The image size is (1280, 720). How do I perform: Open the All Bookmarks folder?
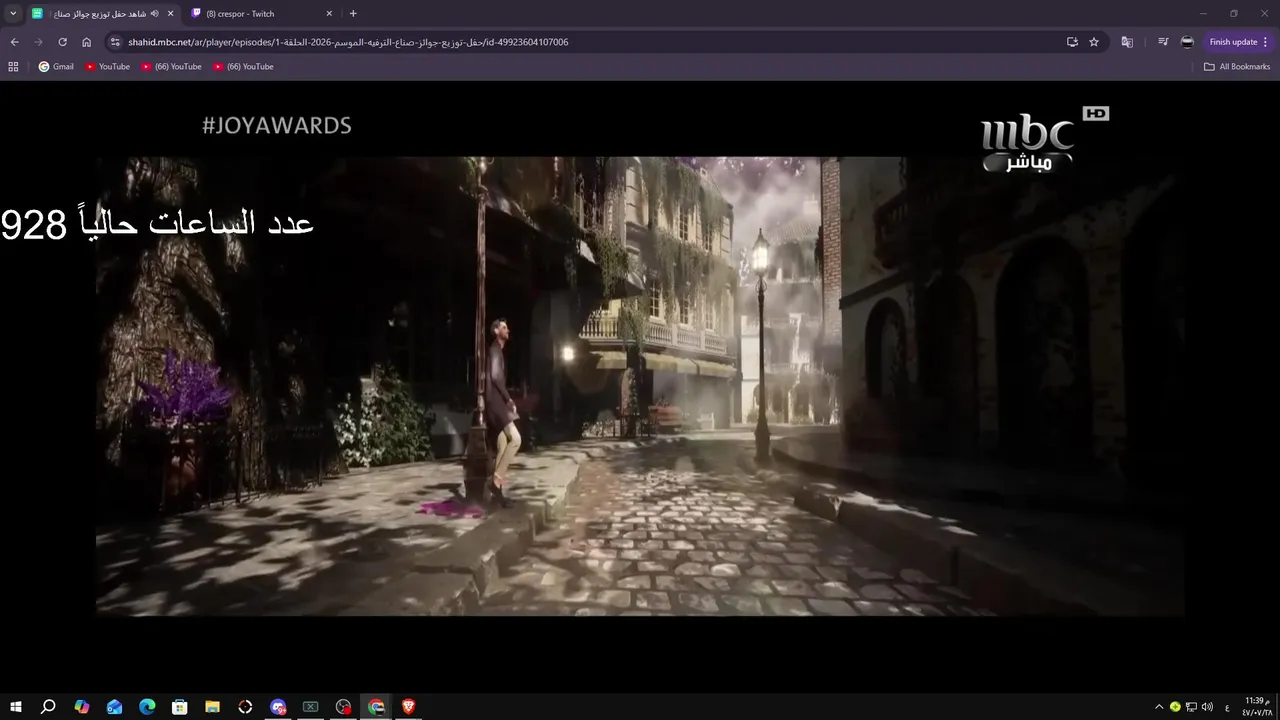[x=1237, y=66]
